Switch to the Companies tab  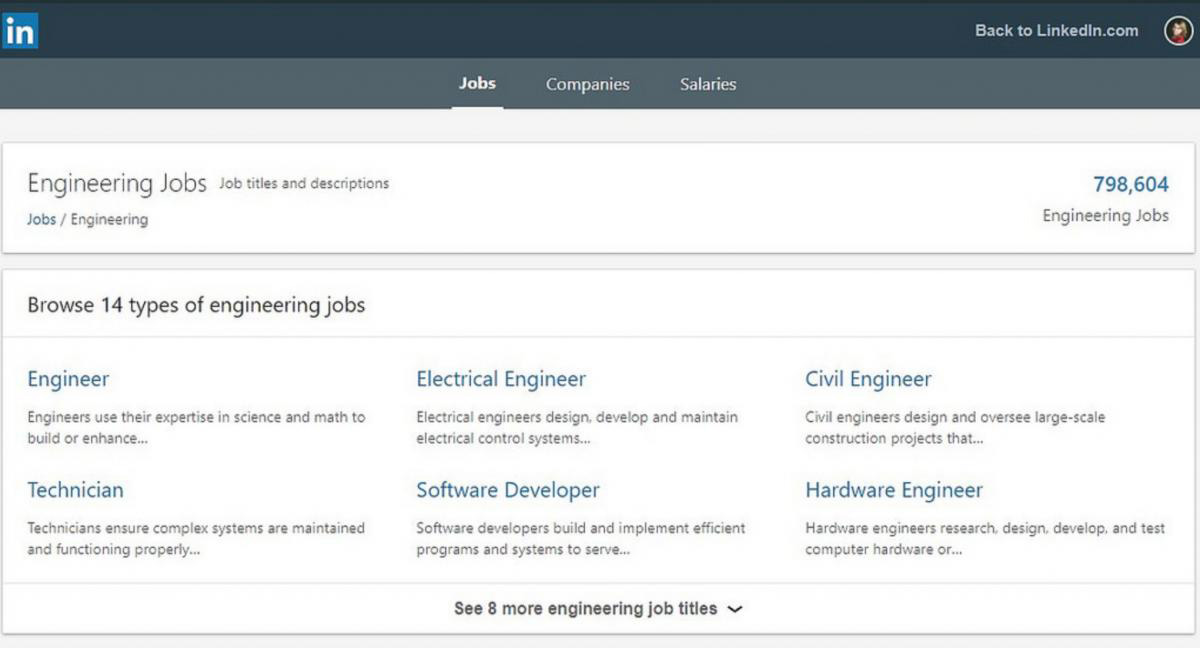click(588, 85)
